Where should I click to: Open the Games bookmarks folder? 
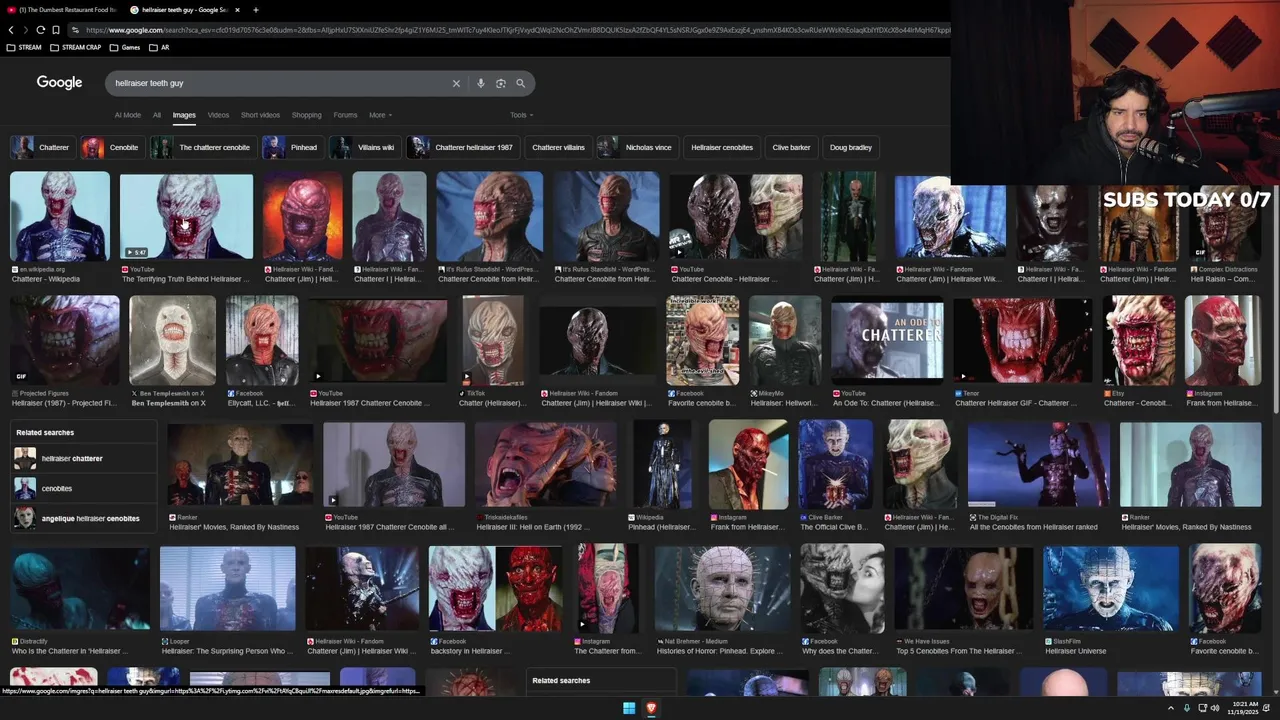click(125, 47)
